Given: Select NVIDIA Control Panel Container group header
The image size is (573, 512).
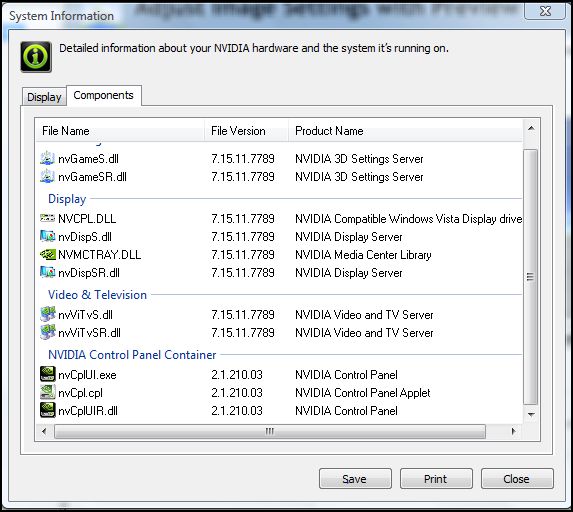Looking at the screenshot, I should pyautogui.click(x=132, y=354).
